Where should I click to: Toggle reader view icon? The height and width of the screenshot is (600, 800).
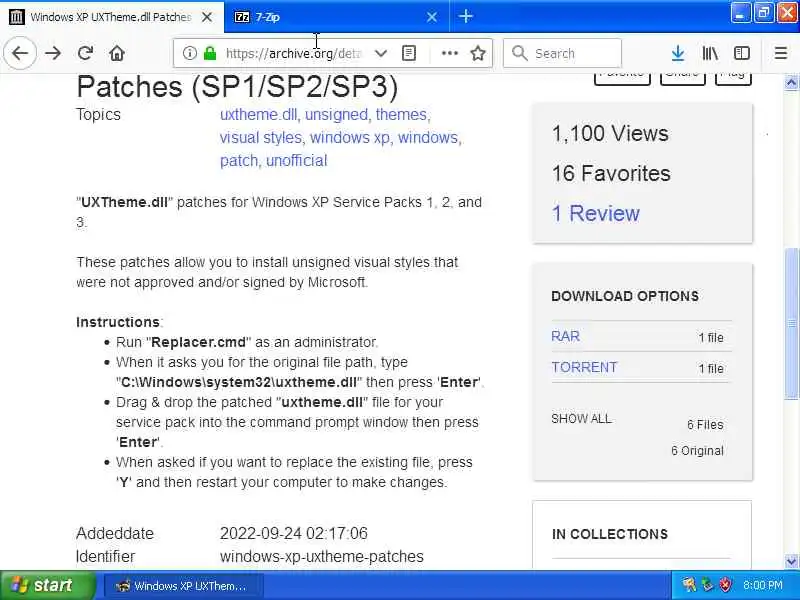click(409, 53)
